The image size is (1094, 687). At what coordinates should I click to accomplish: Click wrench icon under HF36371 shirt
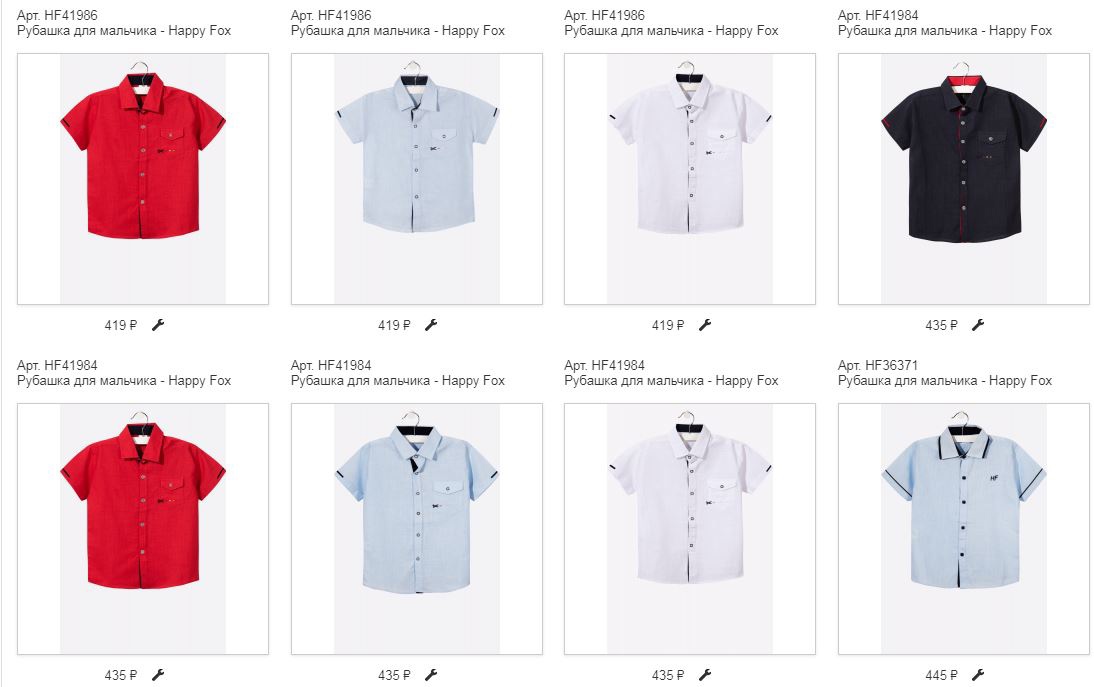pyautogui.click(x=978, y=674)
